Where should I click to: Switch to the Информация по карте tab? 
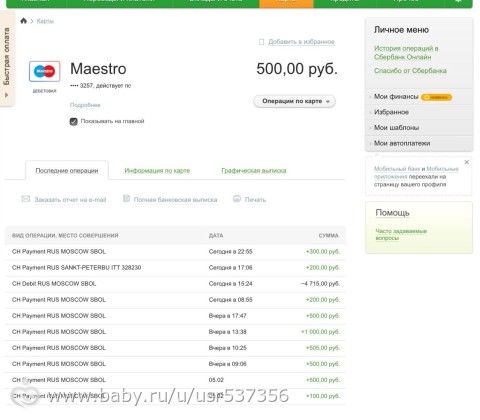pos(157,171)
